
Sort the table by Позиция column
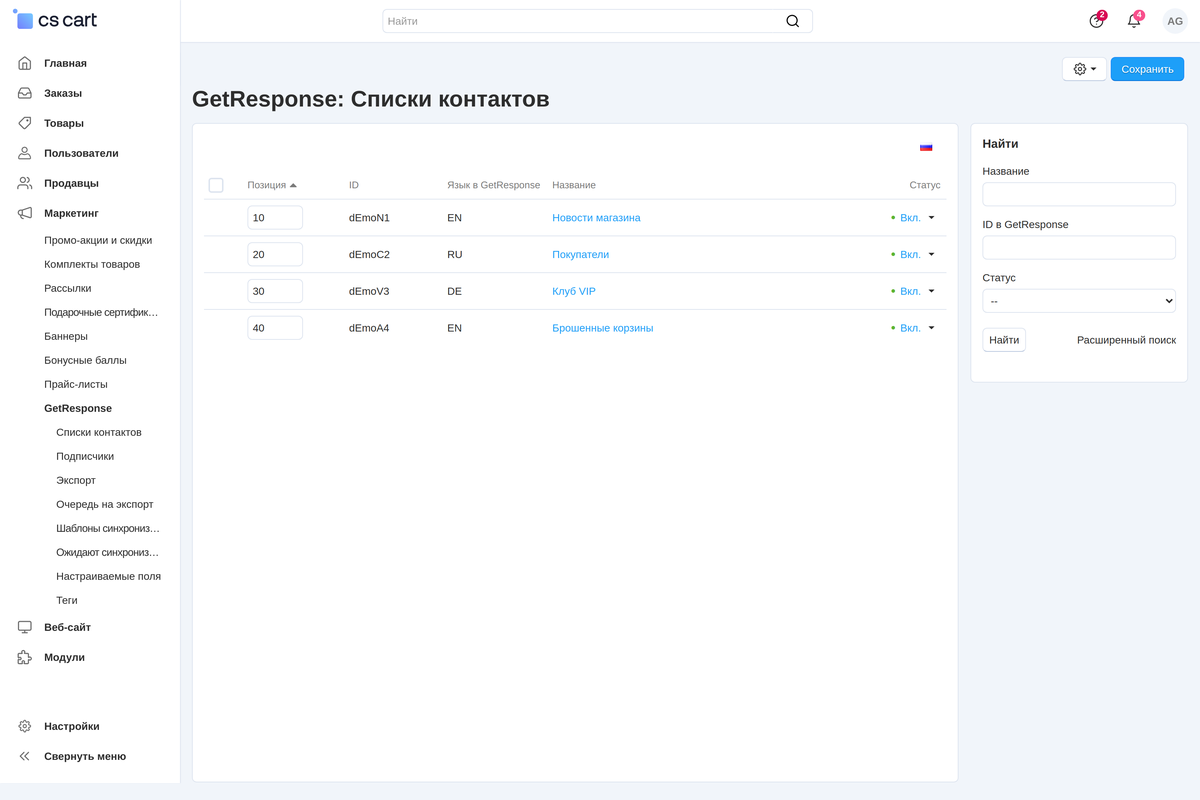click(x=272, y=185)
